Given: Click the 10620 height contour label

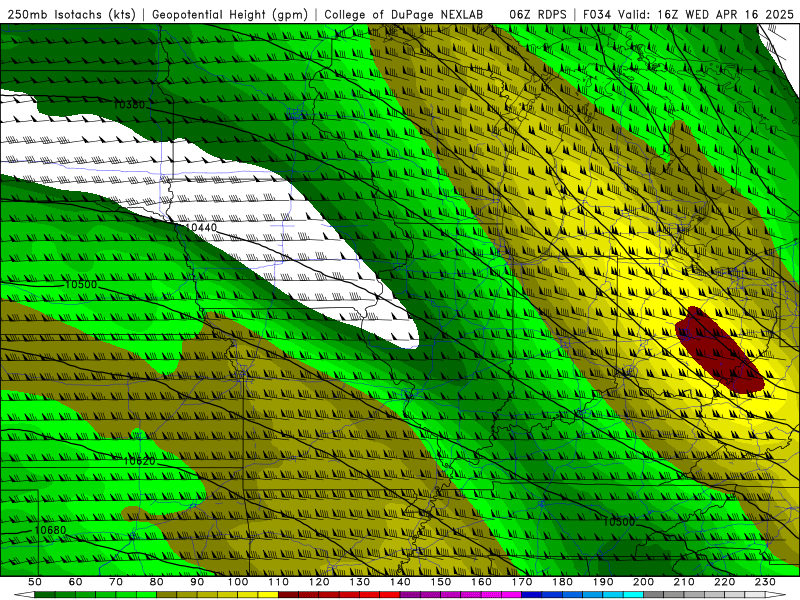Looking at the screenshot, I should [x=139, y=461].
